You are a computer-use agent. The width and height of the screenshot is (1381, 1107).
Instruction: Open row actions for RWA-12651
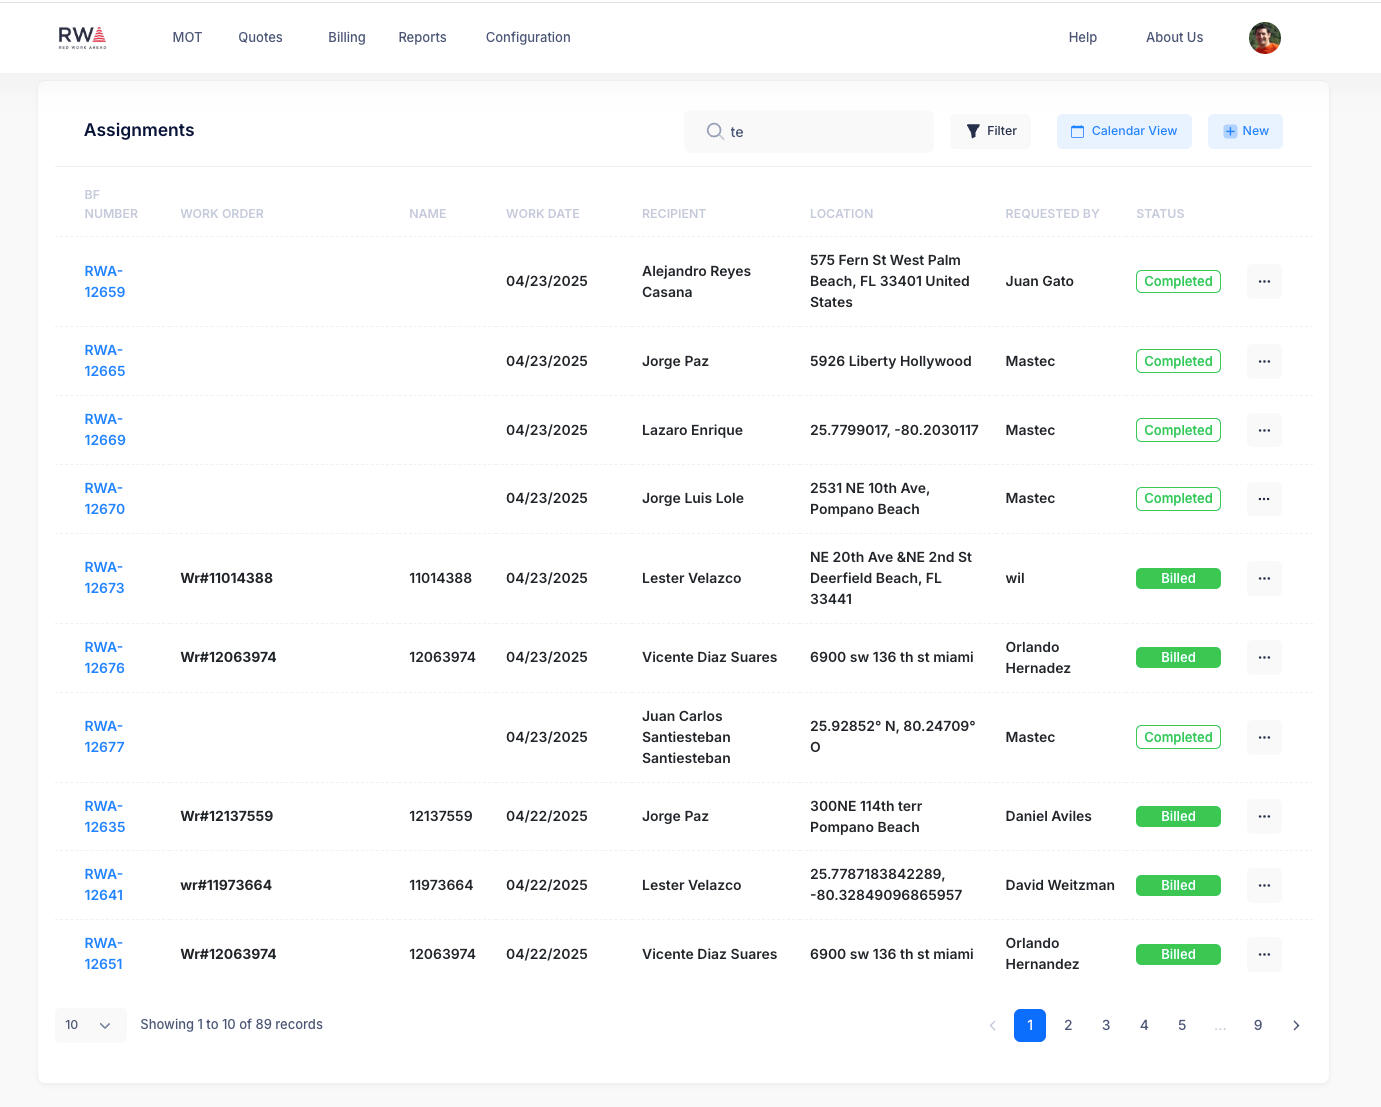[1264, 955]
